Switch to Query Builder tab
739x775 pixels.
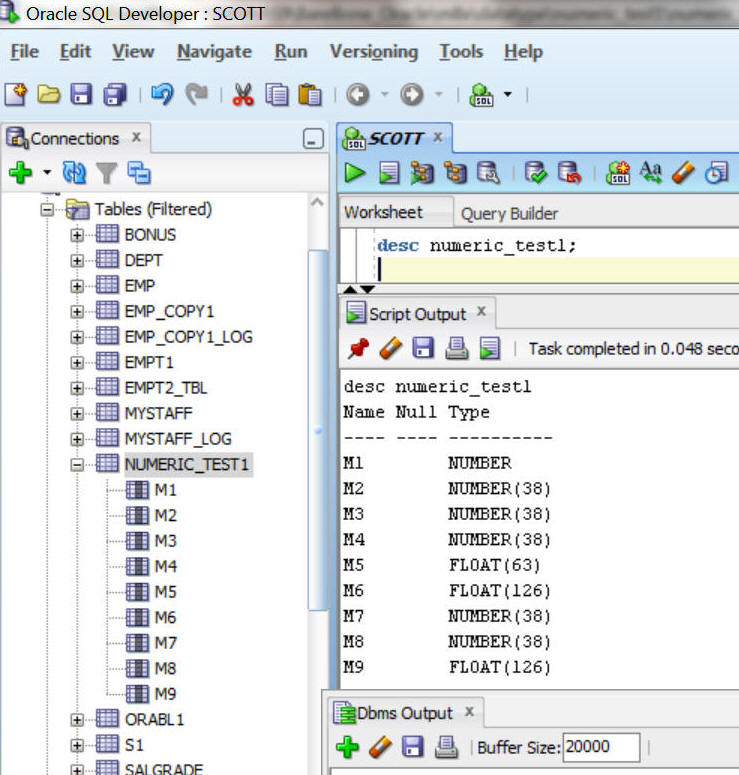(509, 214)
